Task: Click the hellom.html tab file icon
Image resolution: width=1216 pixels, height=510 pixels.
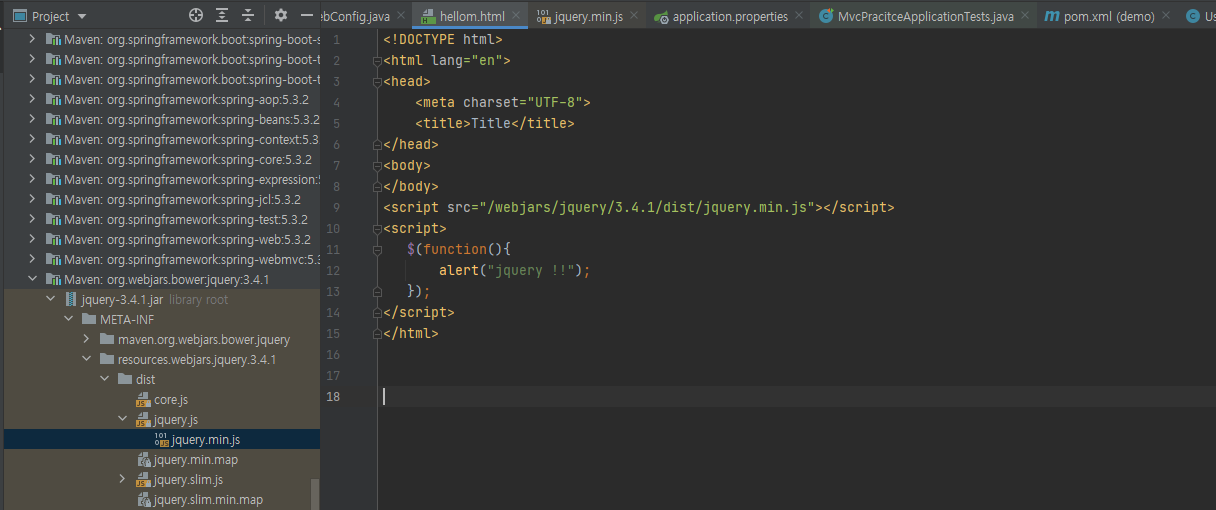Action: point(428,17)
